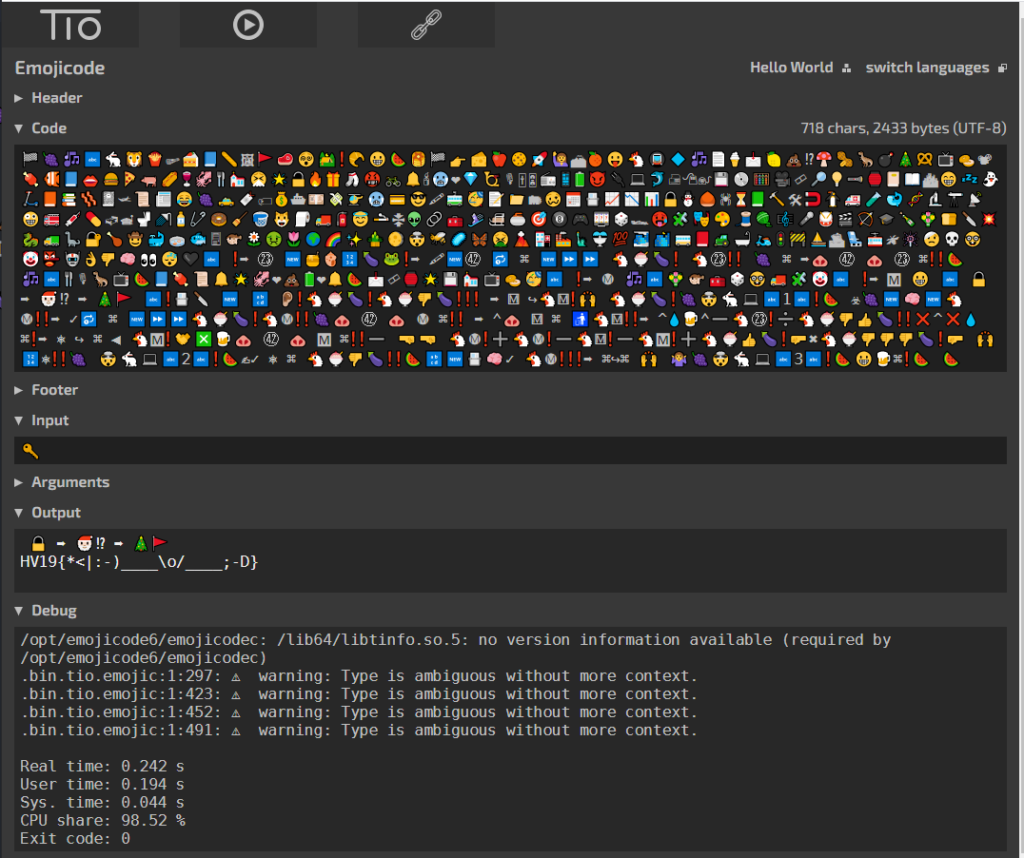
Task: Click inside the emoji Code editor
Action: point(510,259)
